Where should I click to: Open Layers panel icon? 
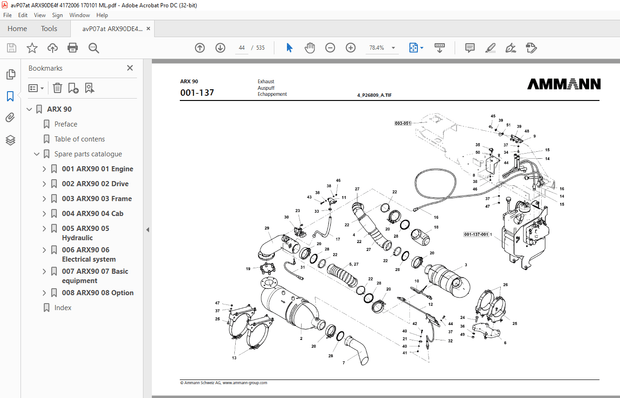[10, 140]
